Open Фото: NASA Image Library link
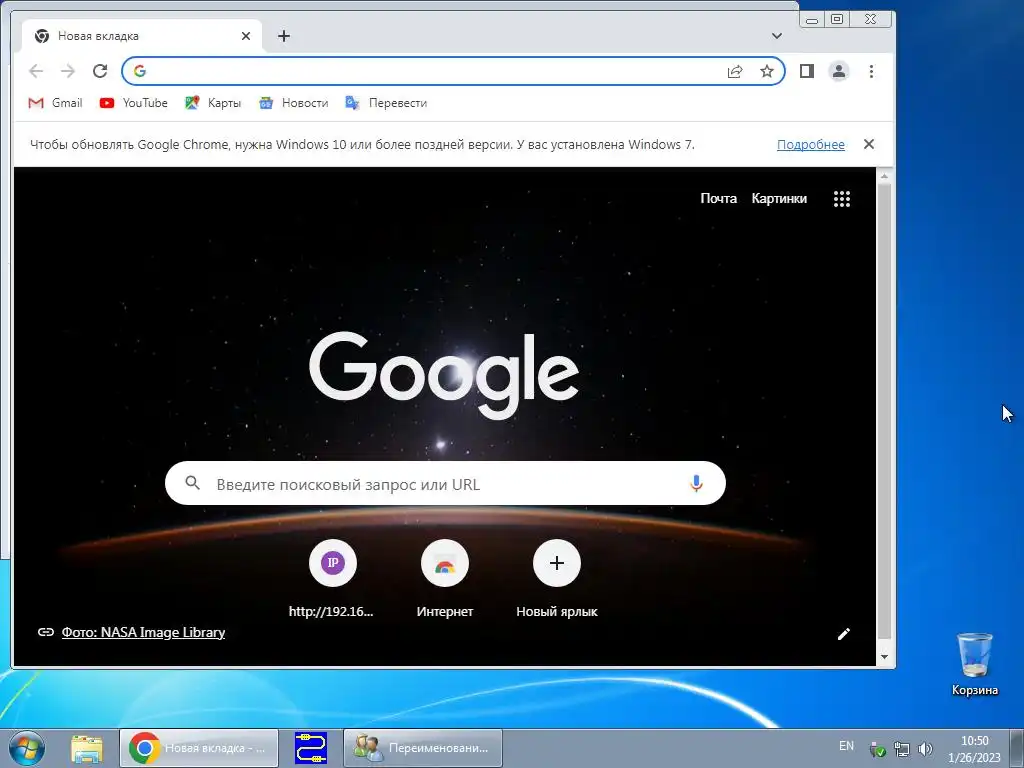Viewport: 1024px width, 768px height. click(143, 632)
